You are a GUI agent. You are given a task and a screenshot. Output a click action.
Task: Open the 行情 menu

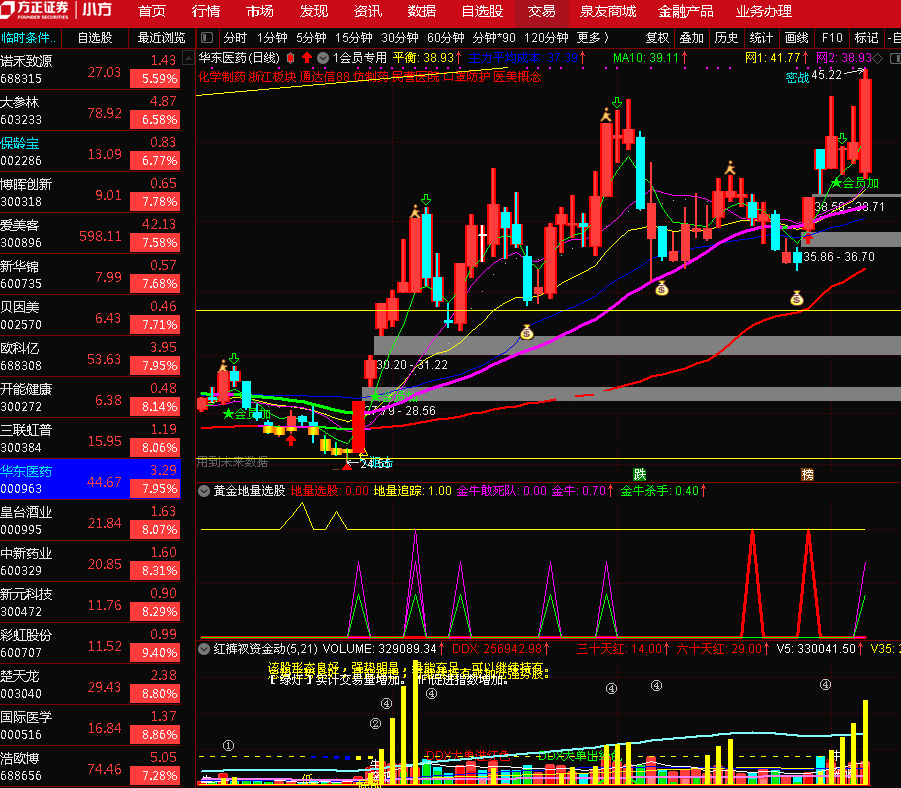tap(206, 11)
